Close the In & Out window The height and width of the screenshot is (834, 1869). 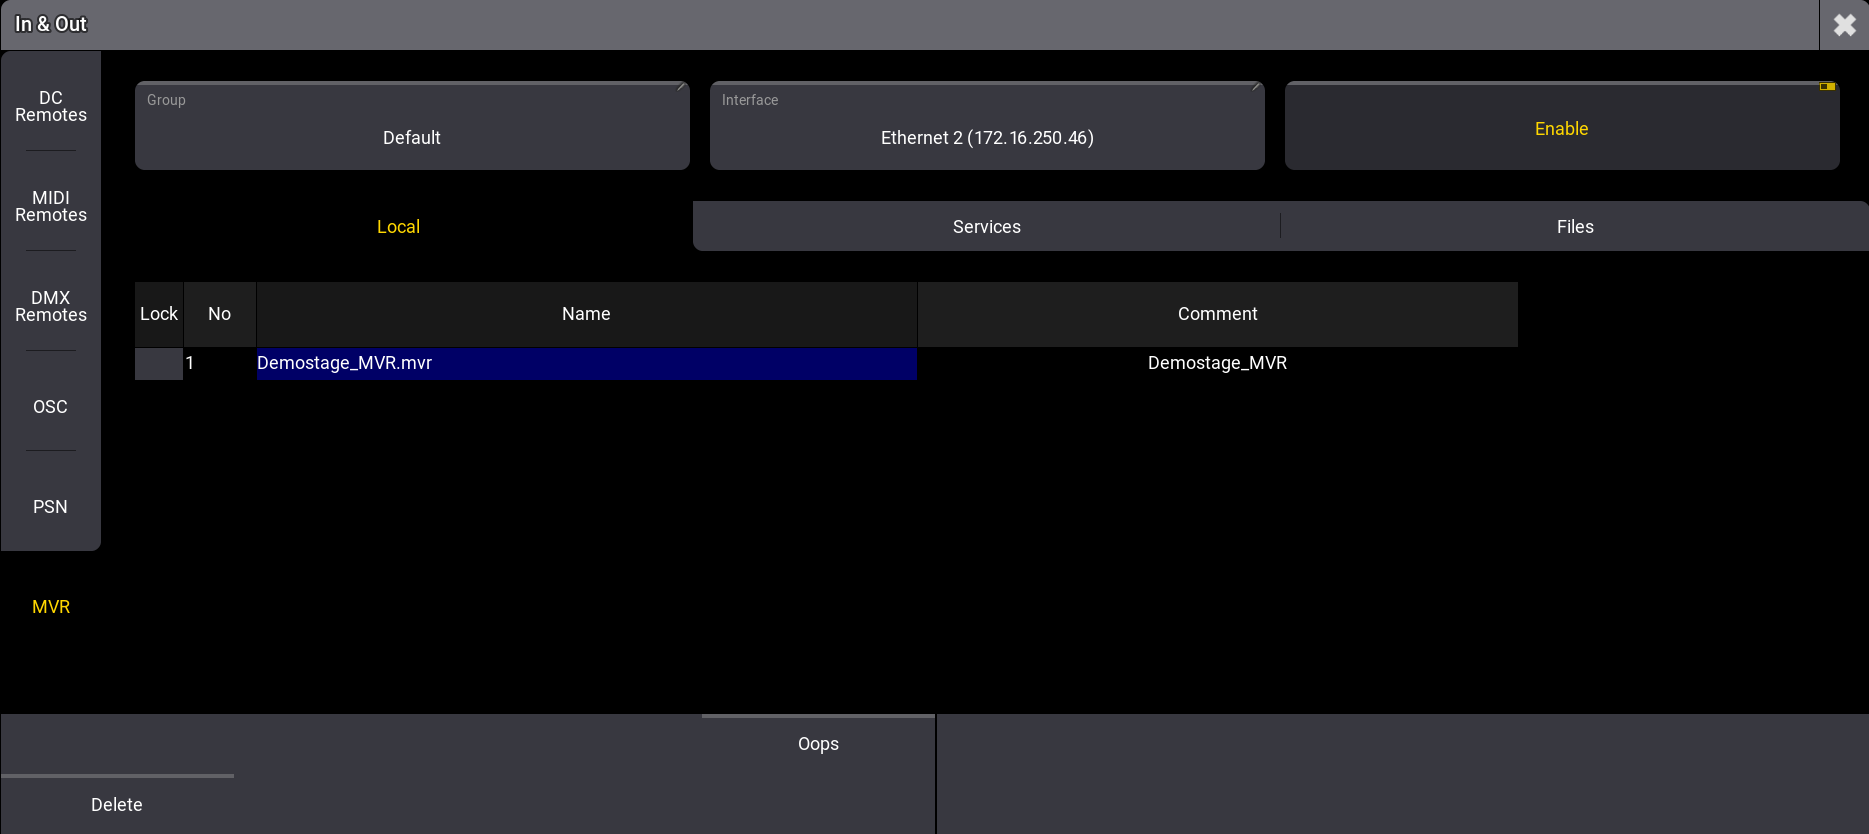[1844, 25]
